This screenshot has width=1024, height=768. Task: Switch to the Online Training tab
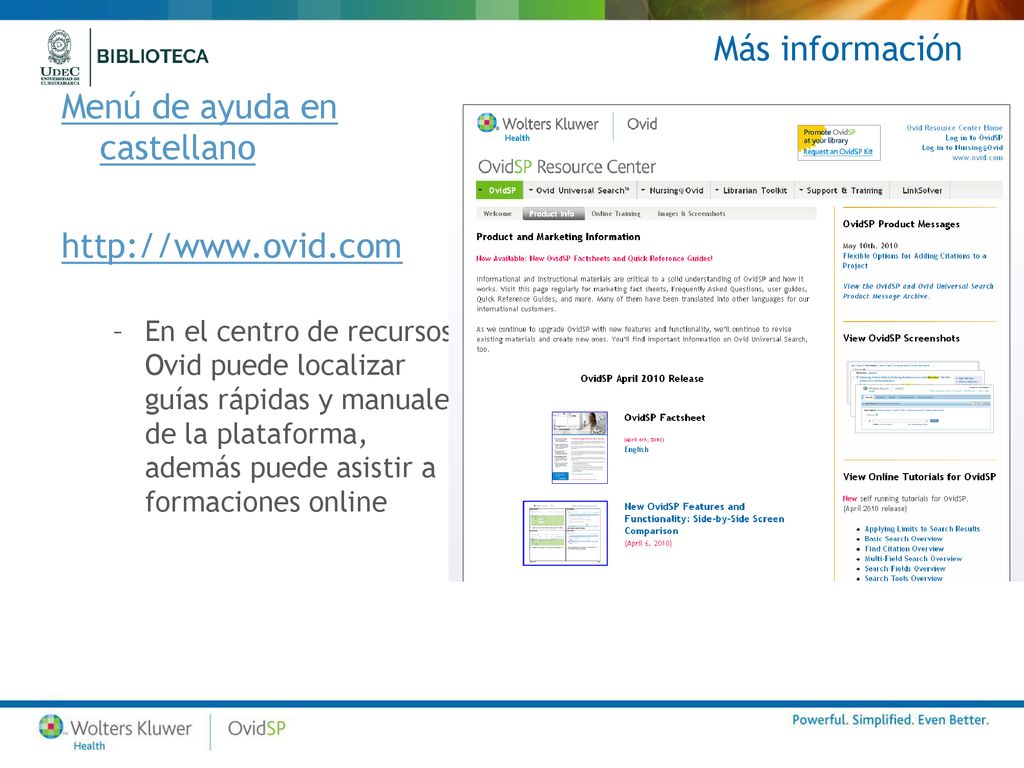point(616,214)
